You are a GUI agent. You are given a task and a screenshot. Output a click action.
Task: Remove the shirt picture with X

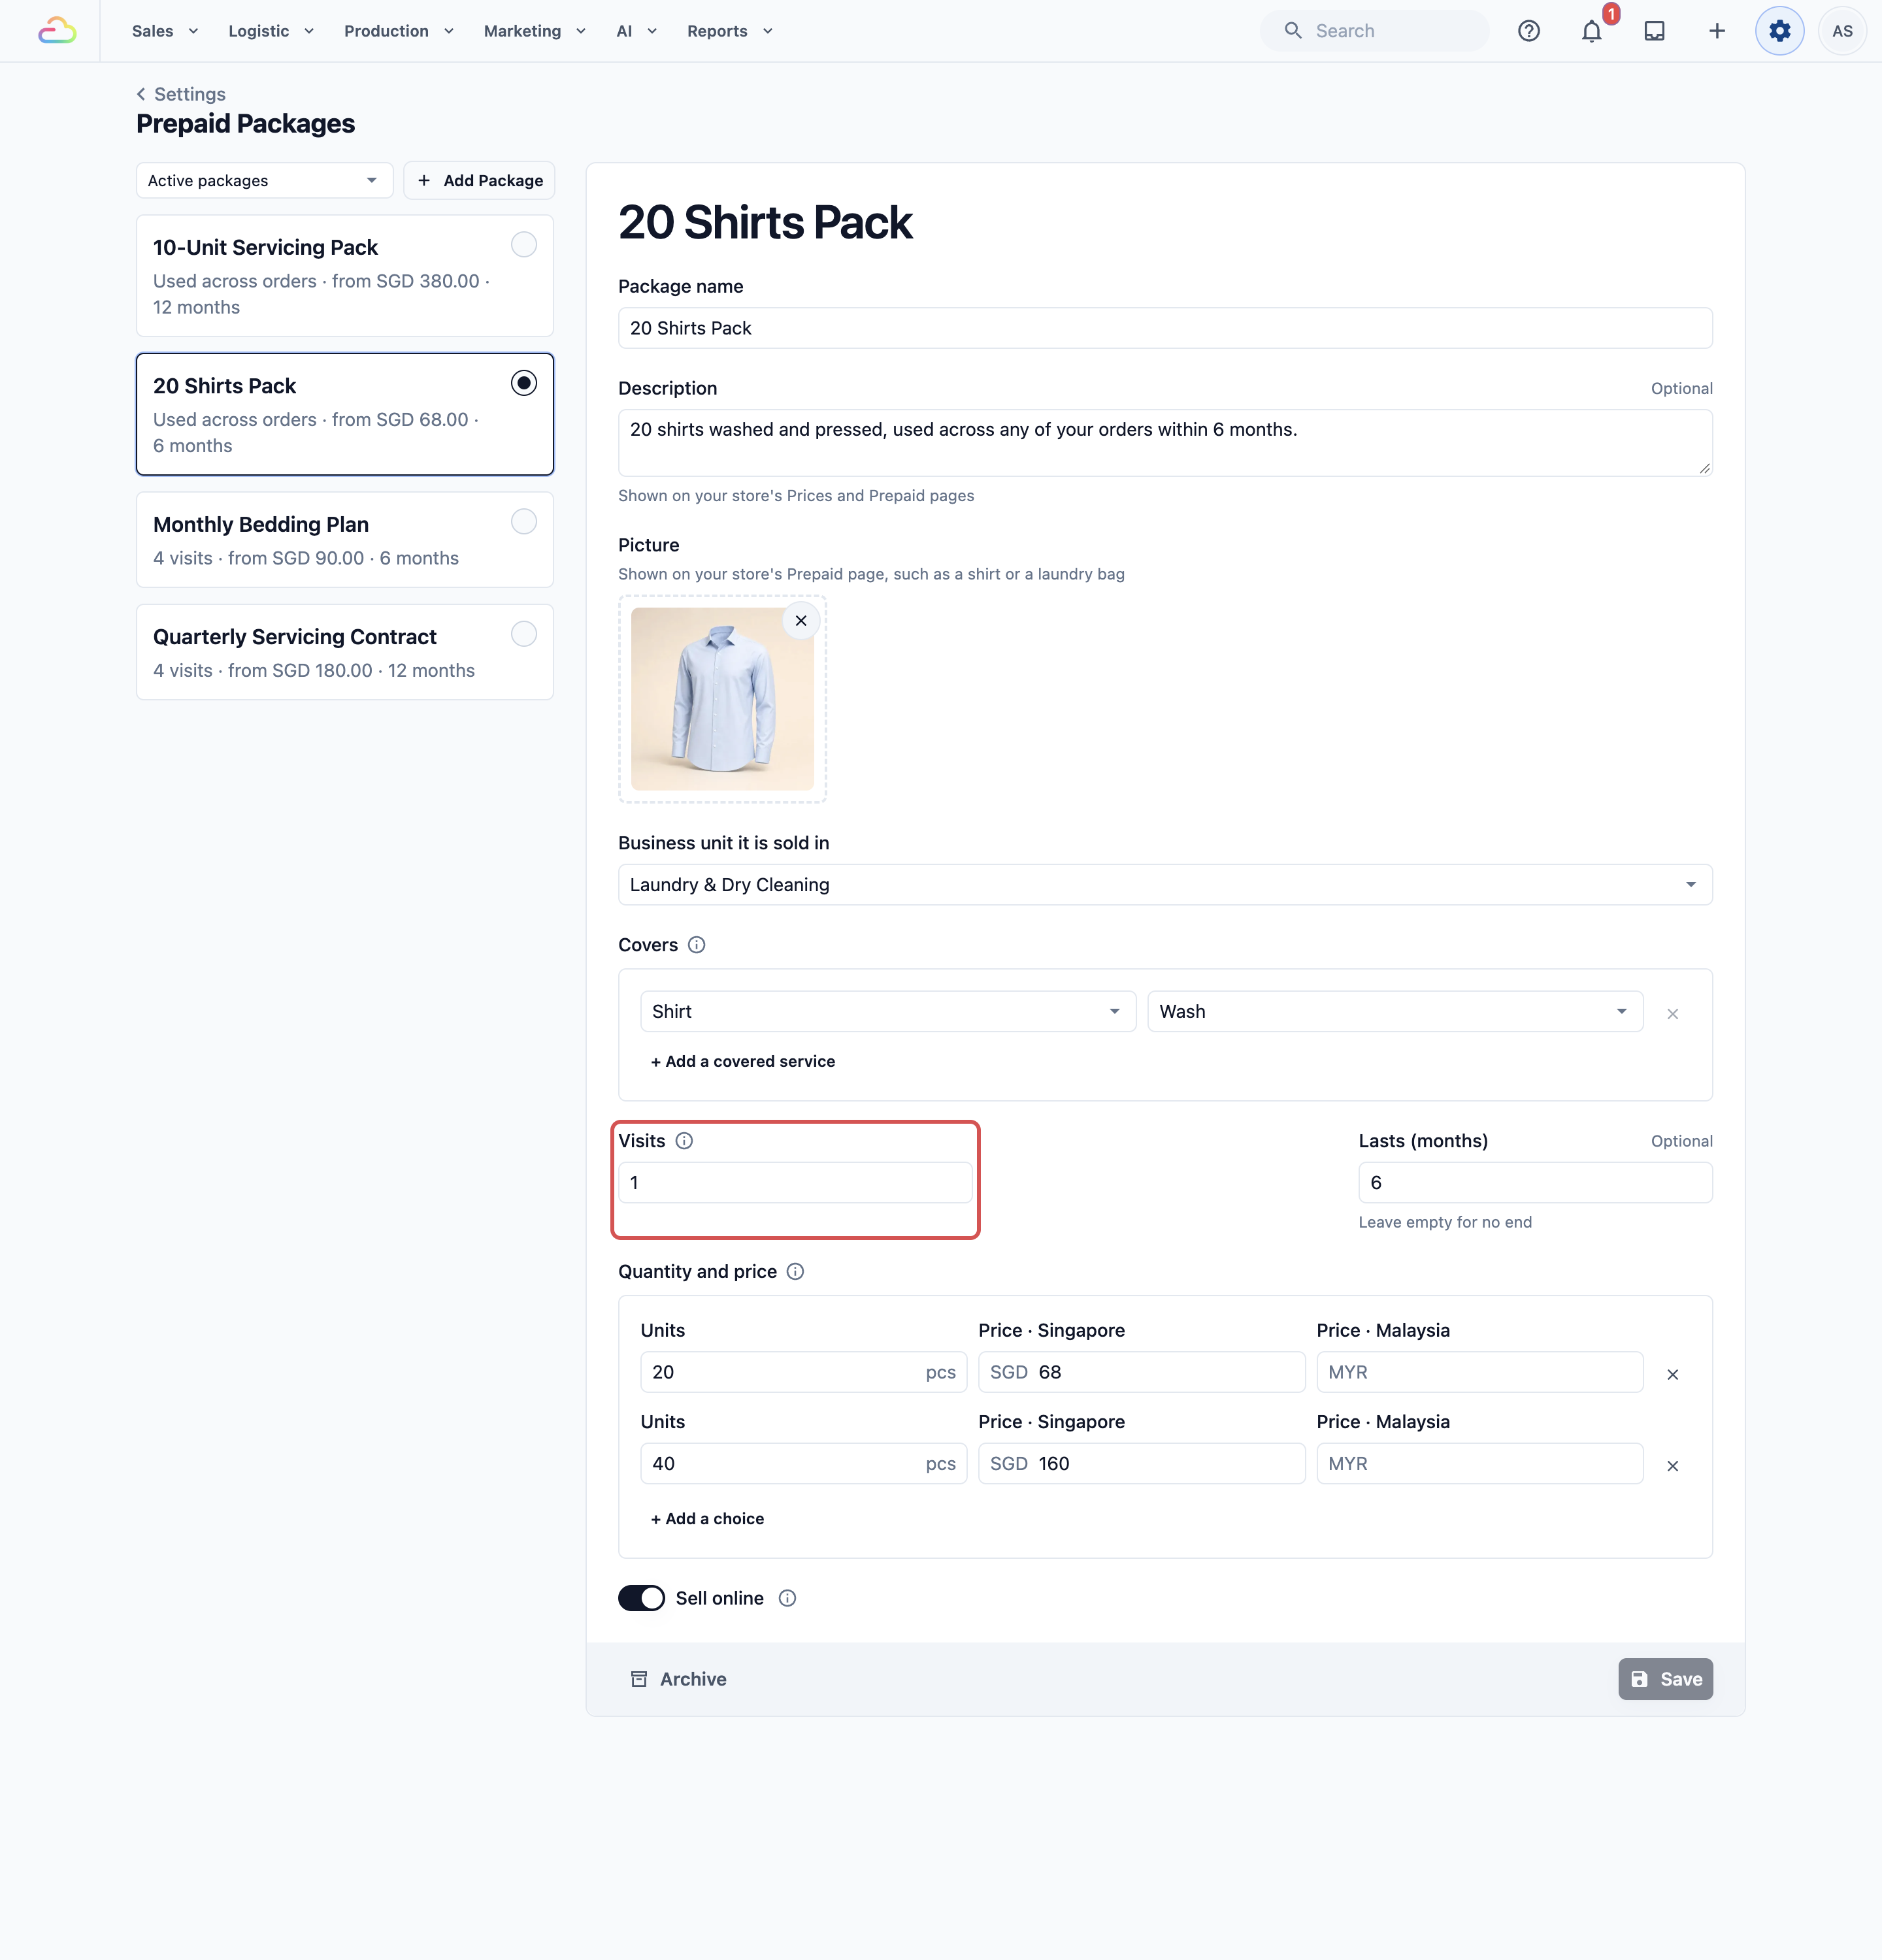801,621
